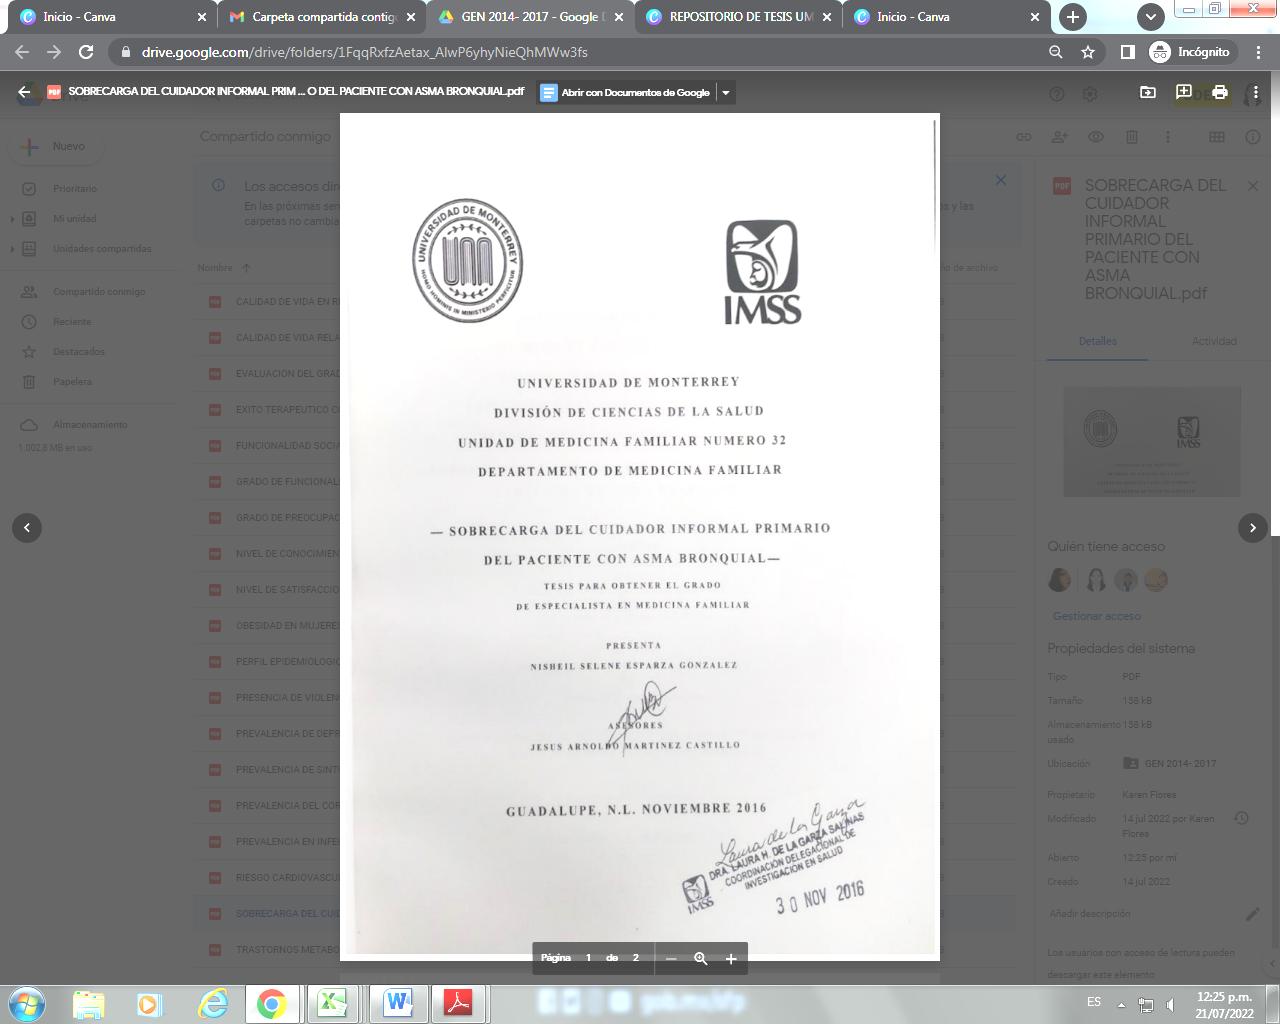Click the PDF file title in preview header
The image size is (1280, 1024).
coord(296,91)
